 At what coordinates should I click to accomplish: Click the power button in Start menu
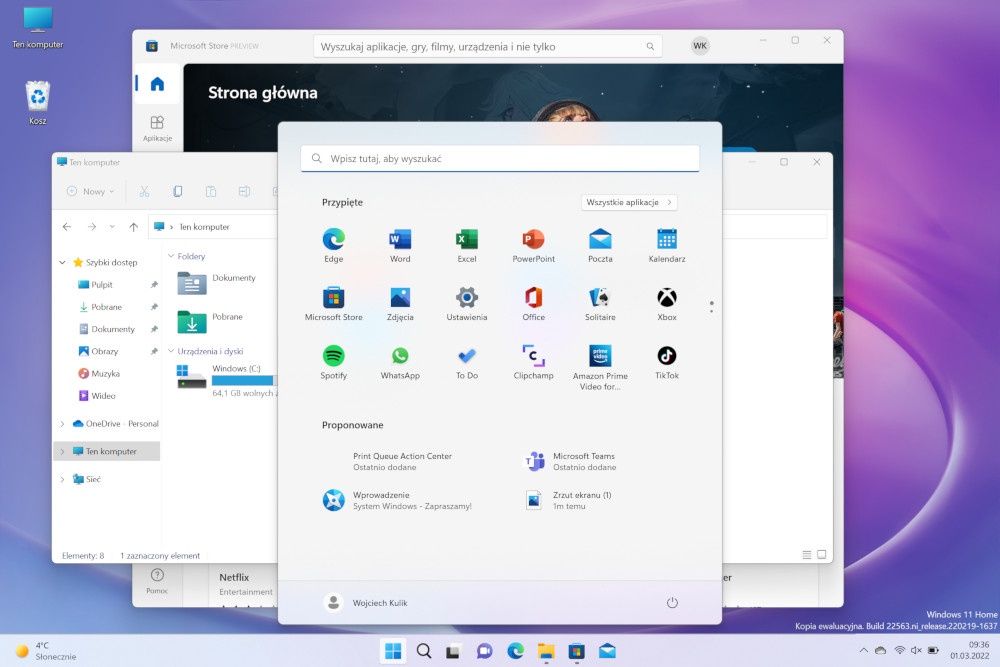[672, 603]
